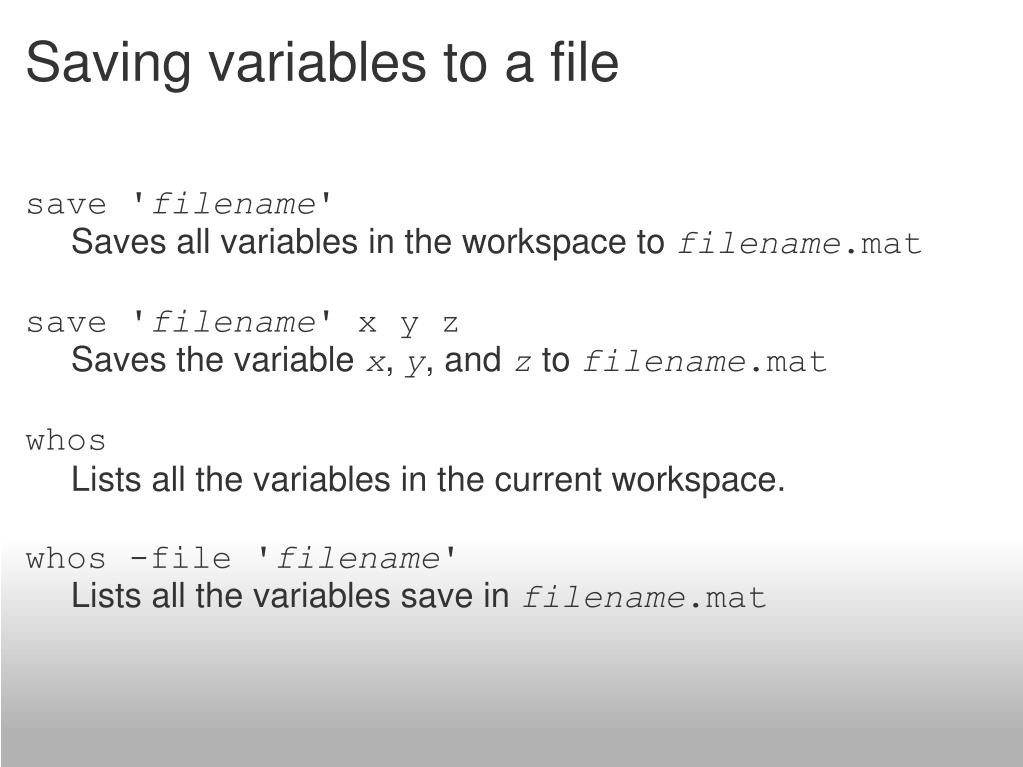This screenshot has width=1023, height=767.
Task: Click the command save 'filename' x y z
Action: click(242, 323)
